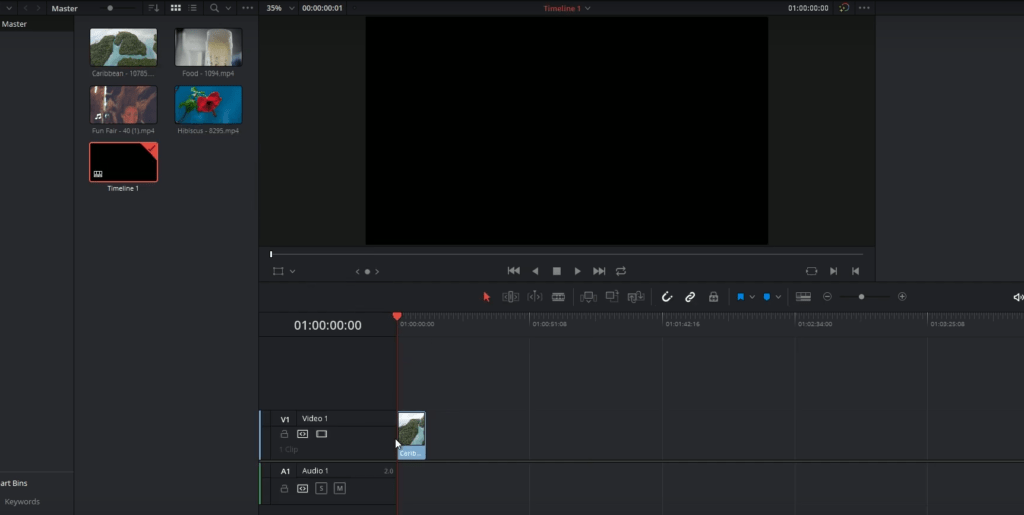Click the timeline zoom slider handle
The height and width of the screenshot is (515, 1024).
click(861, 296)
